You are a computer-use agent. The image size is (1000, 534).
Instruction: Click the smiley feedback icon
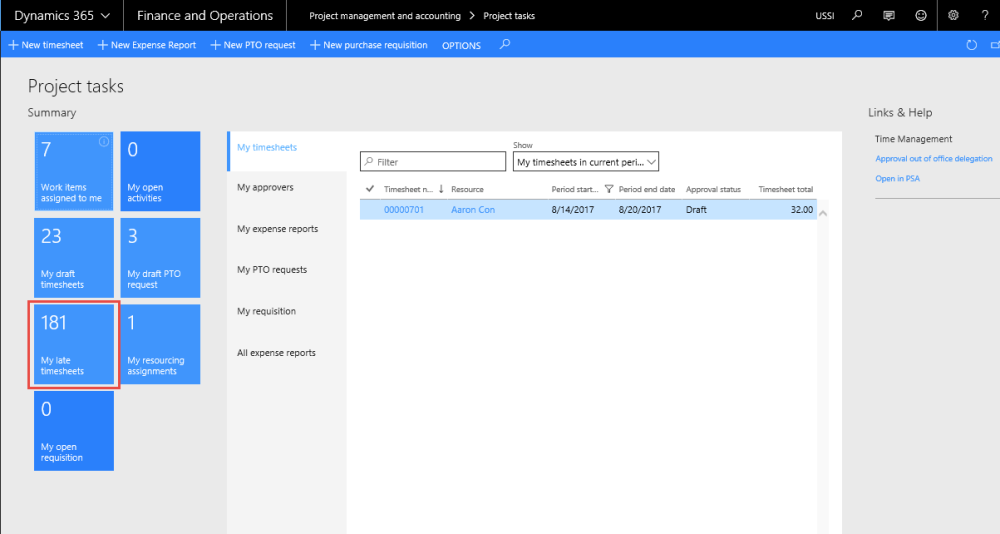pyautogui.click(x=921, y=15)
